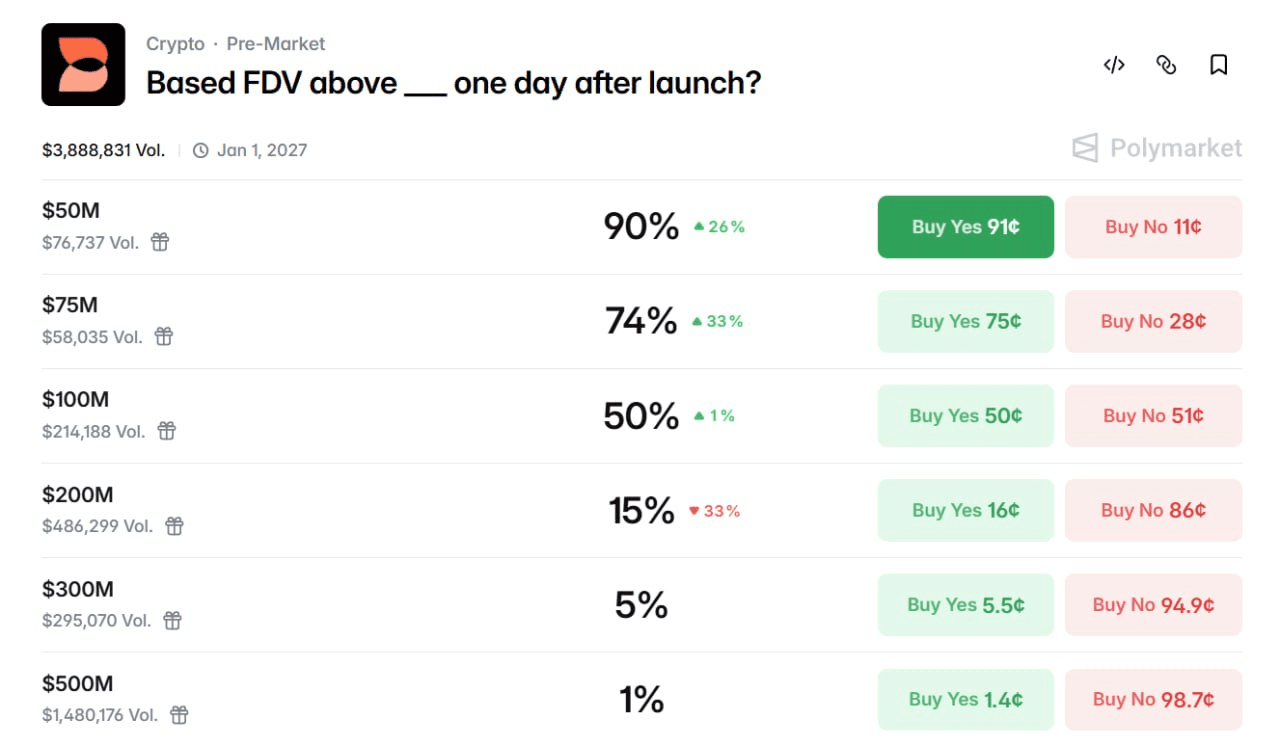The image size is (1280, 746).
Task: Open the Based market logo thumbnail
Action: [x=83, y=65]
